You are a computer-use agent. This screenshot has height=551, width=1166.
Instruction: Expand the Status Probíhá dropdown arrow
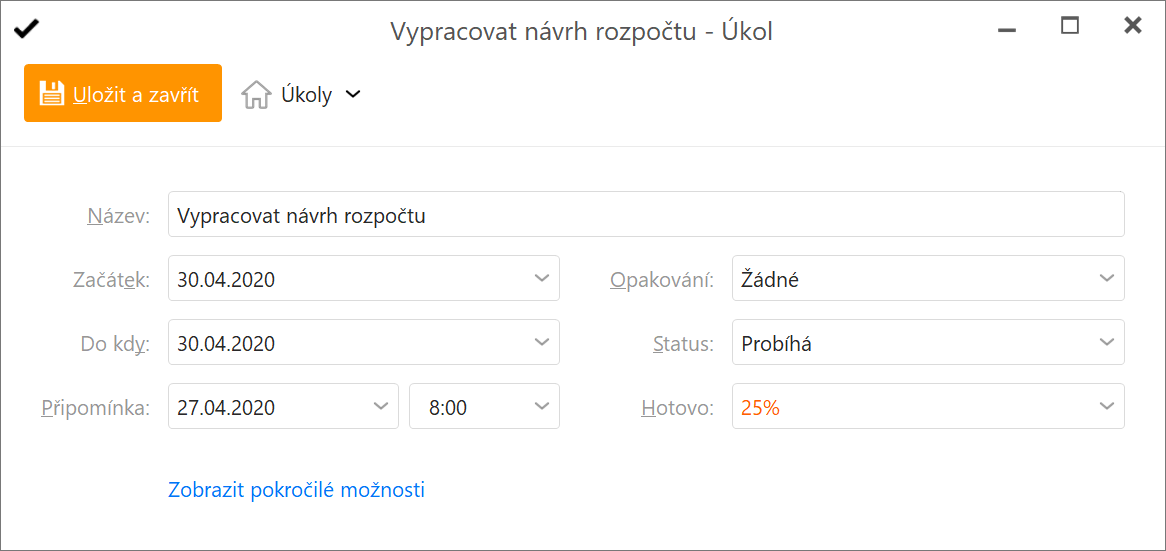(x=1107, y=342)
